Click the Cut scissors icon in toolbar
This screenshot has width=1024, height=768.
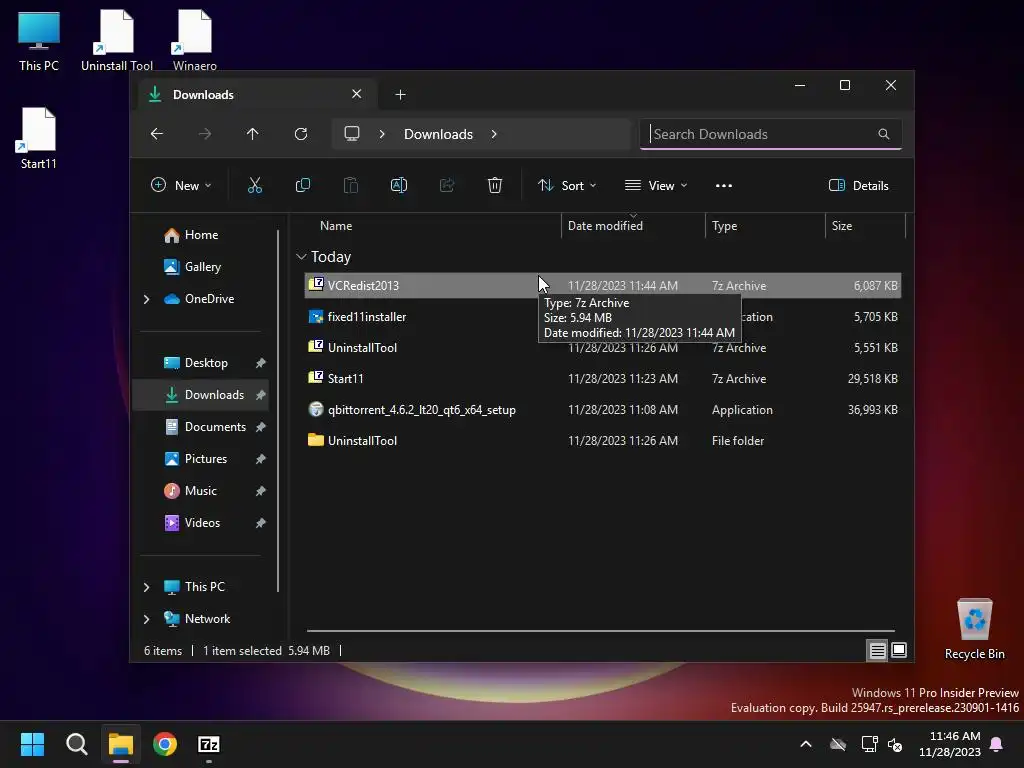coord(255,185)
